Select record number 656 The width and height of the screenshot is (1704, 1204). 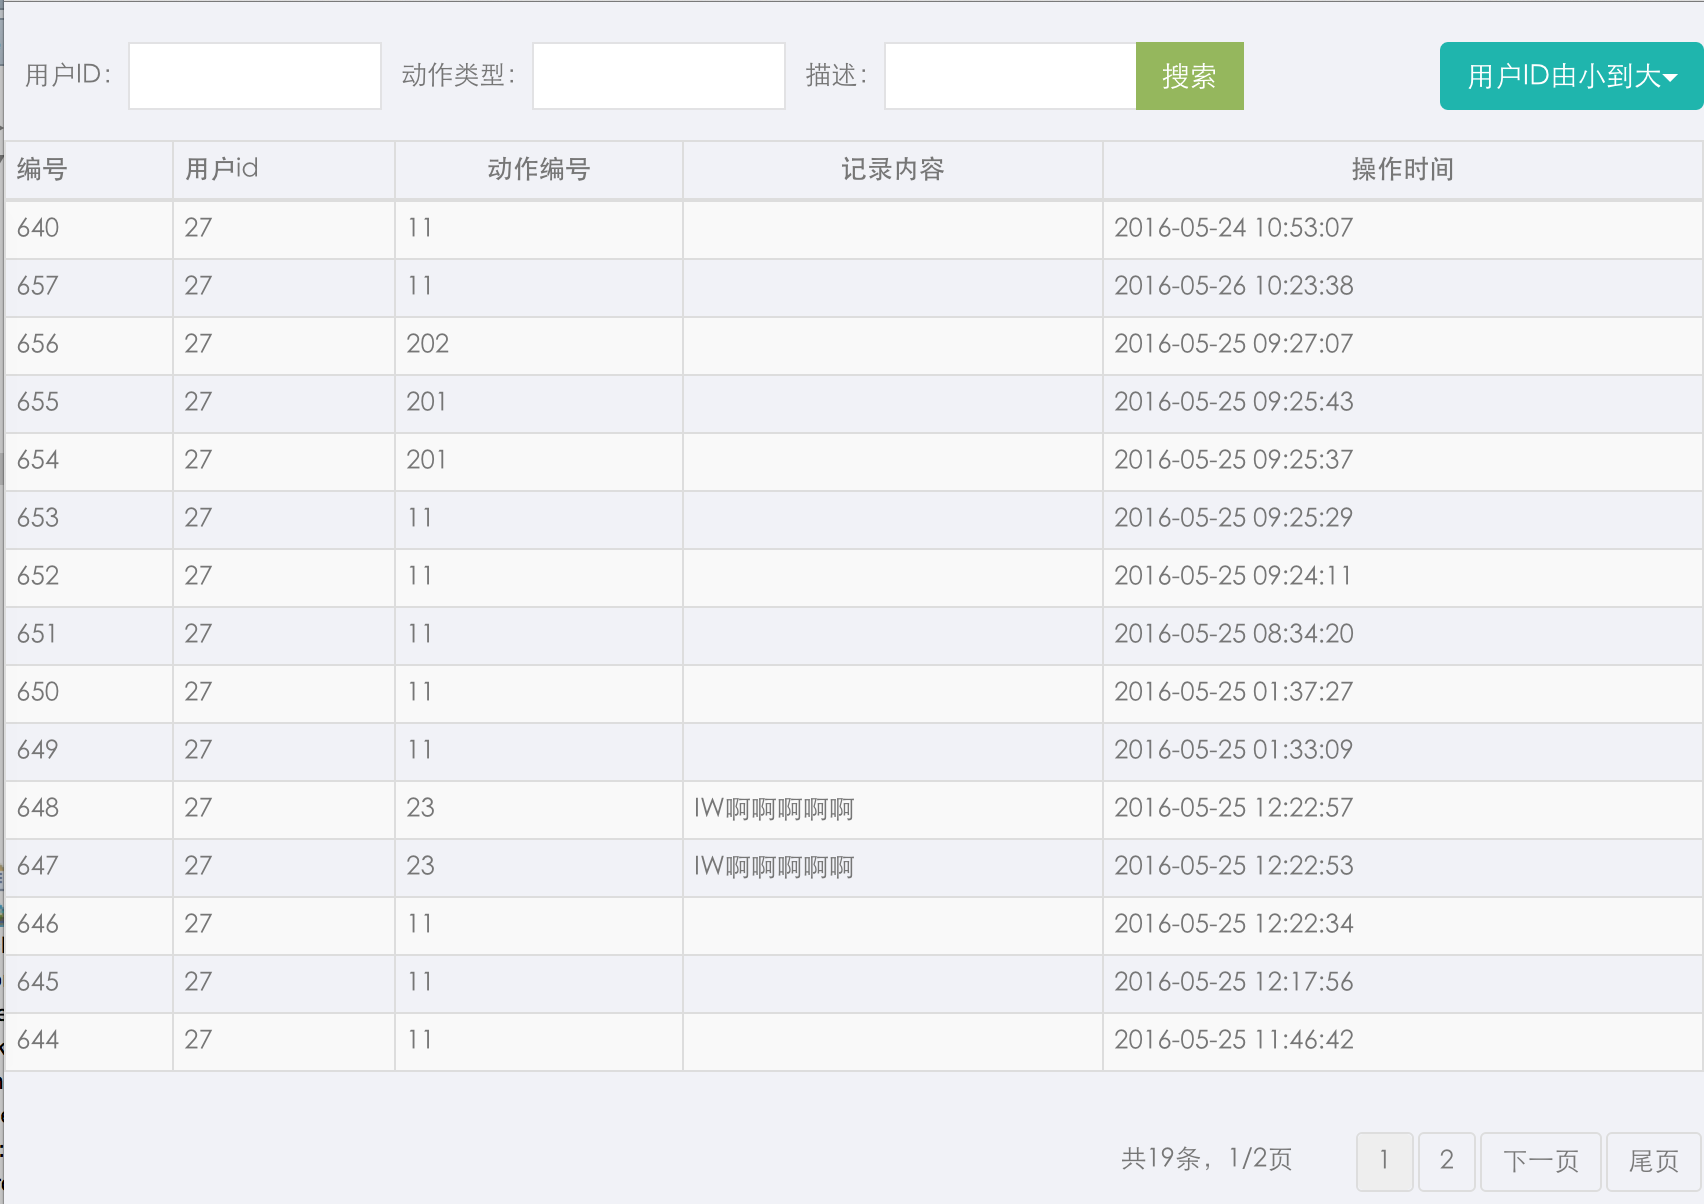38,344
